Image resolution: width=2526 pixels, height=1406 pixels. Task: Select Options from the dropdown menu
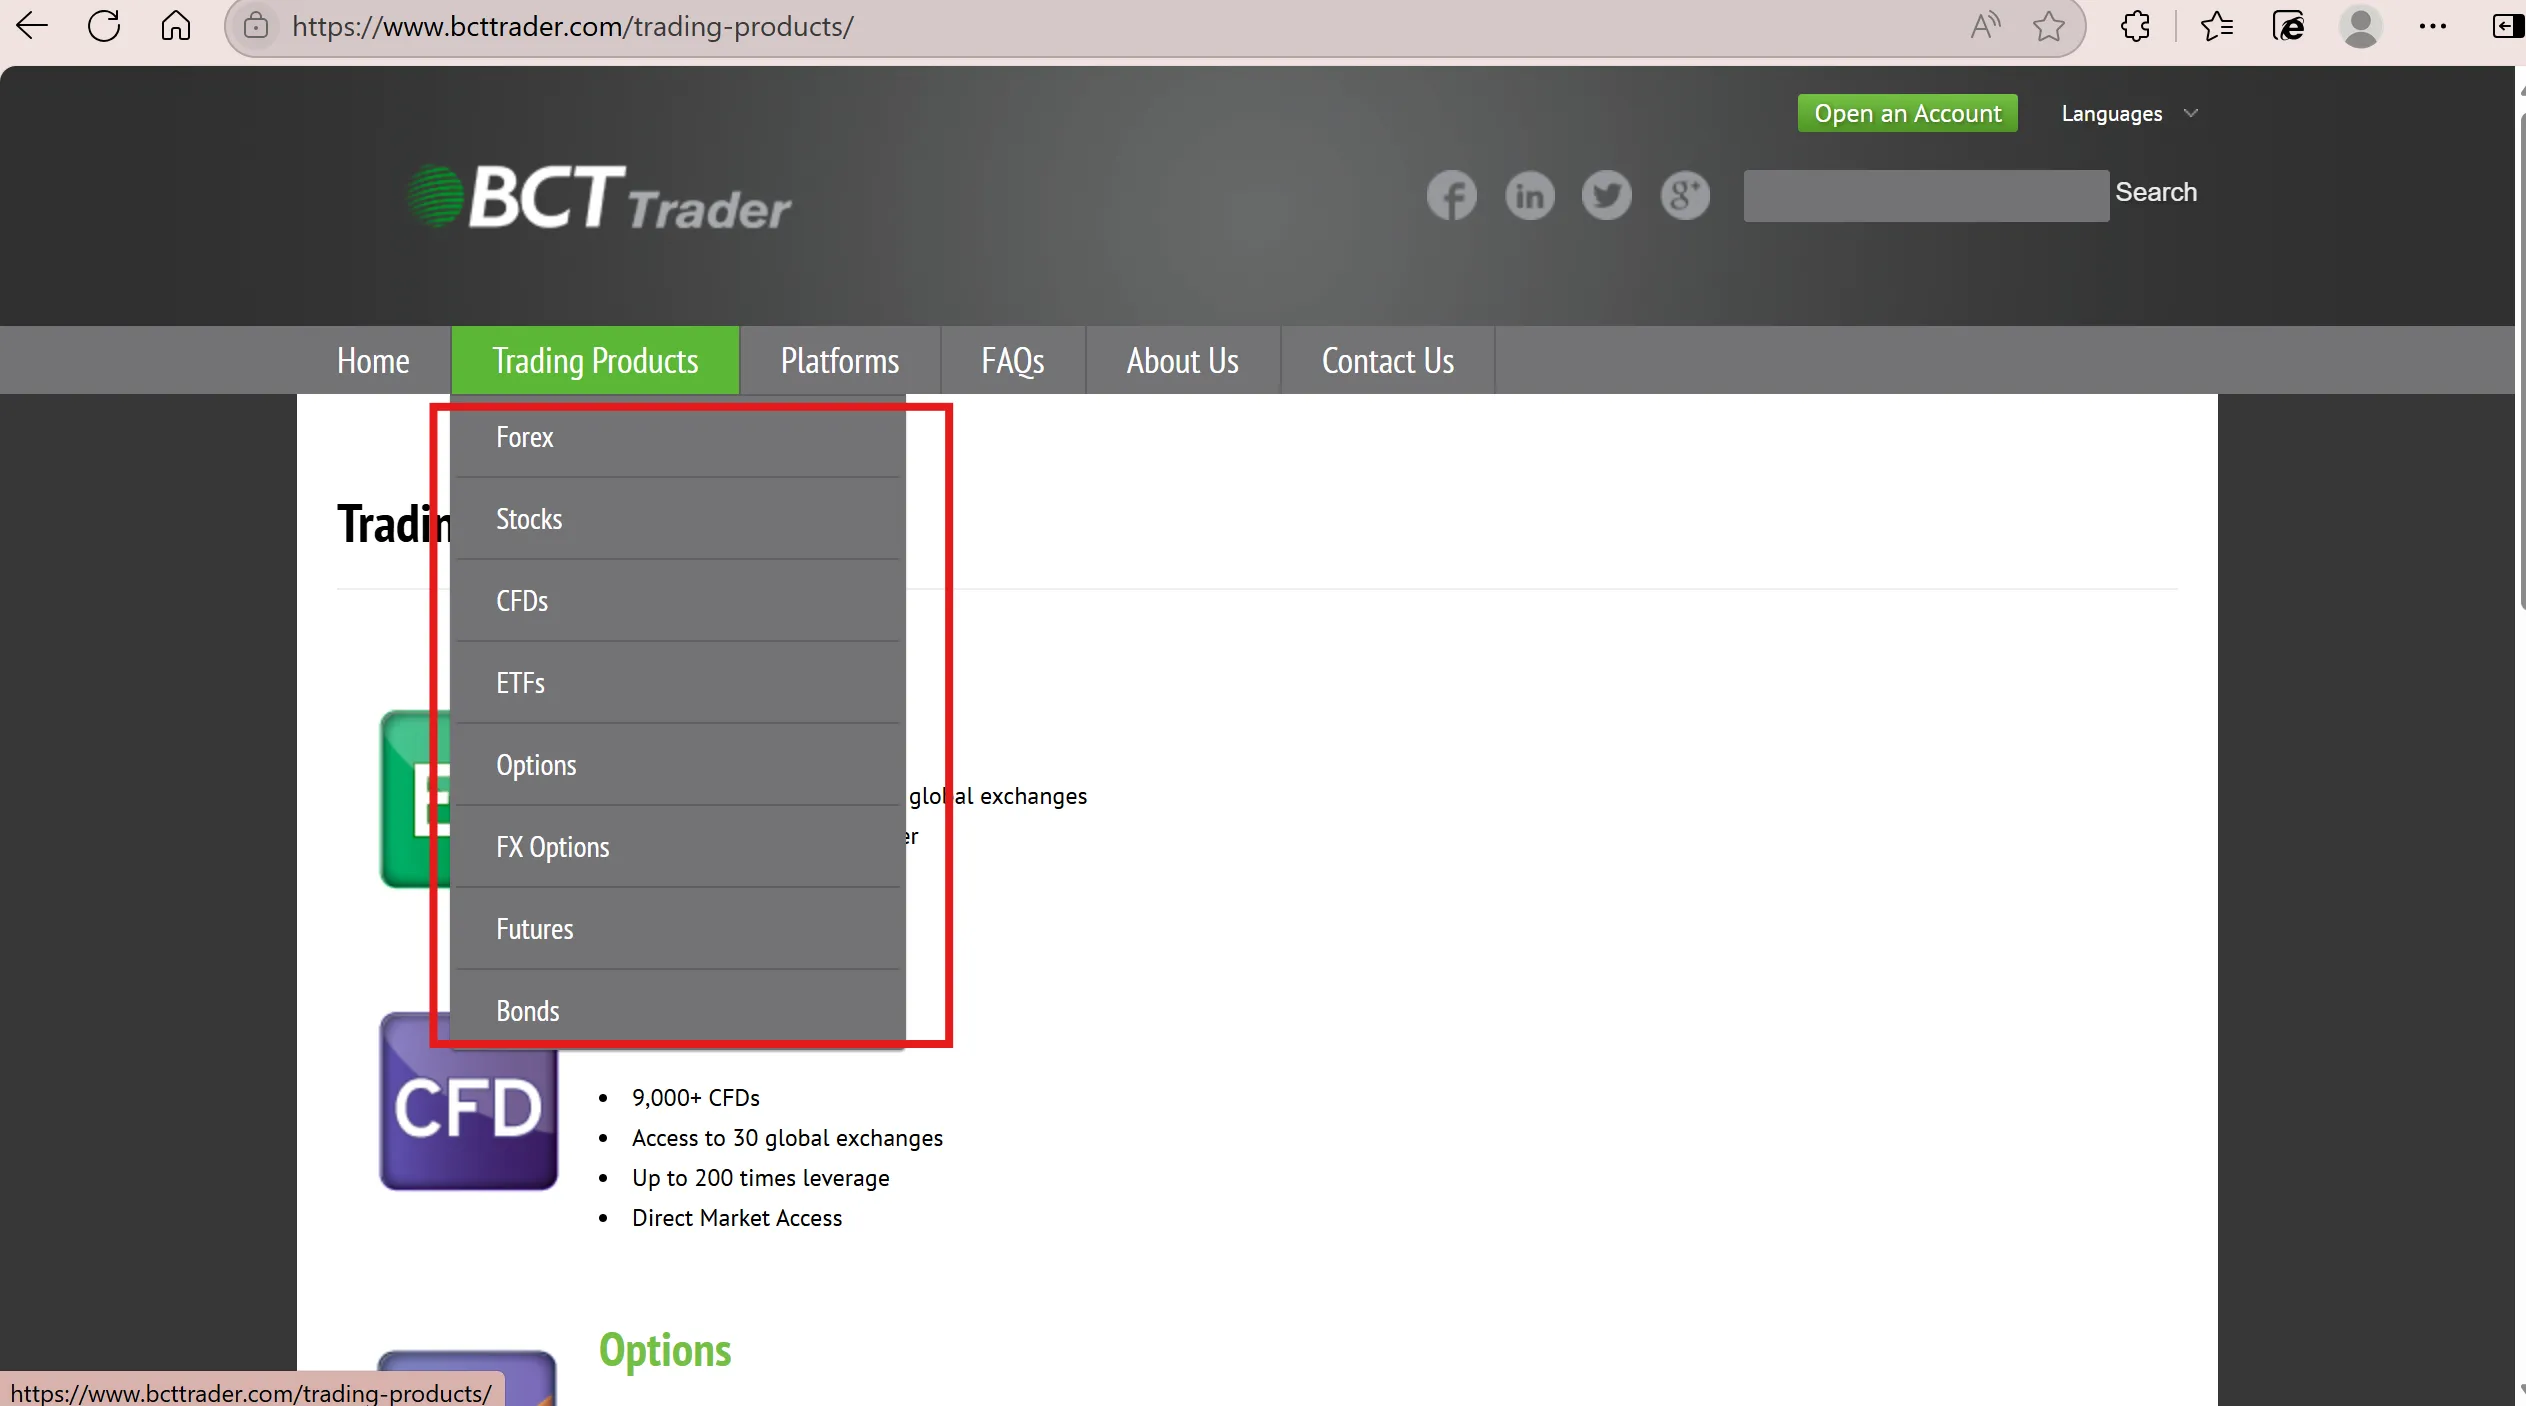[678, 765]
